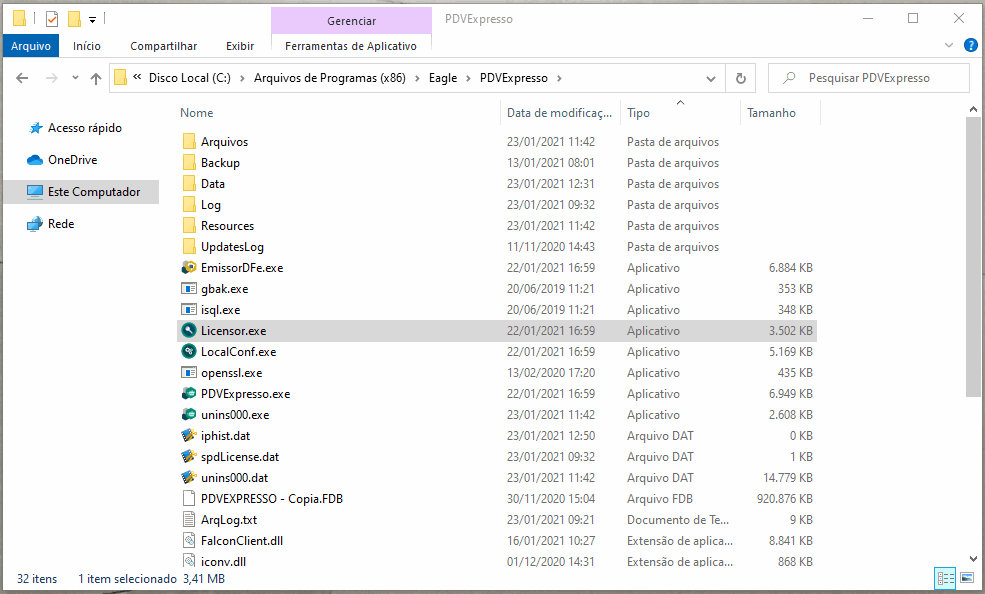The width and height of the screenshot is (985, 594).
Task: Select the UpdatesLog folder icon
Action: click(x=188, y=247)
